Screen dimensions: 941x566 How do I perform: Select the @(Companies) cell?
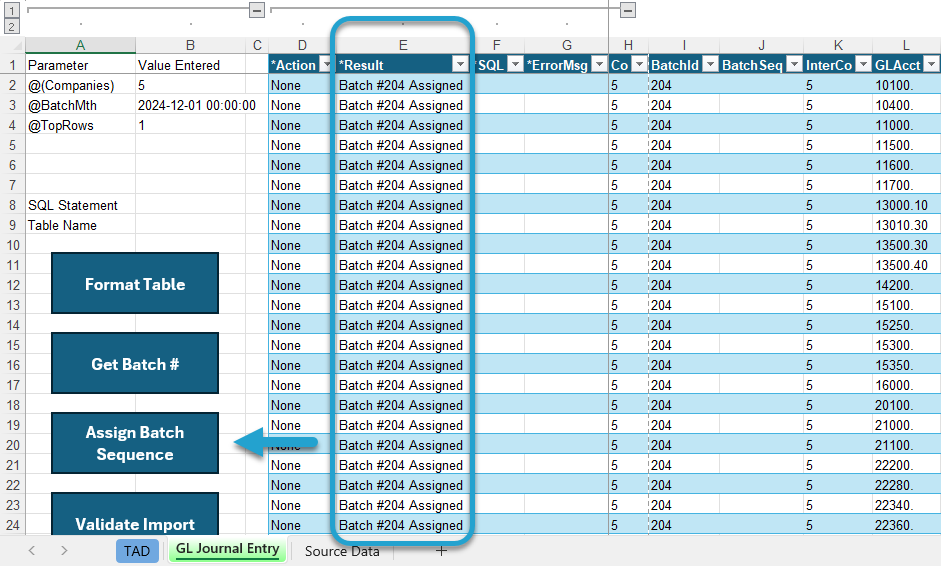coord(80,85)
